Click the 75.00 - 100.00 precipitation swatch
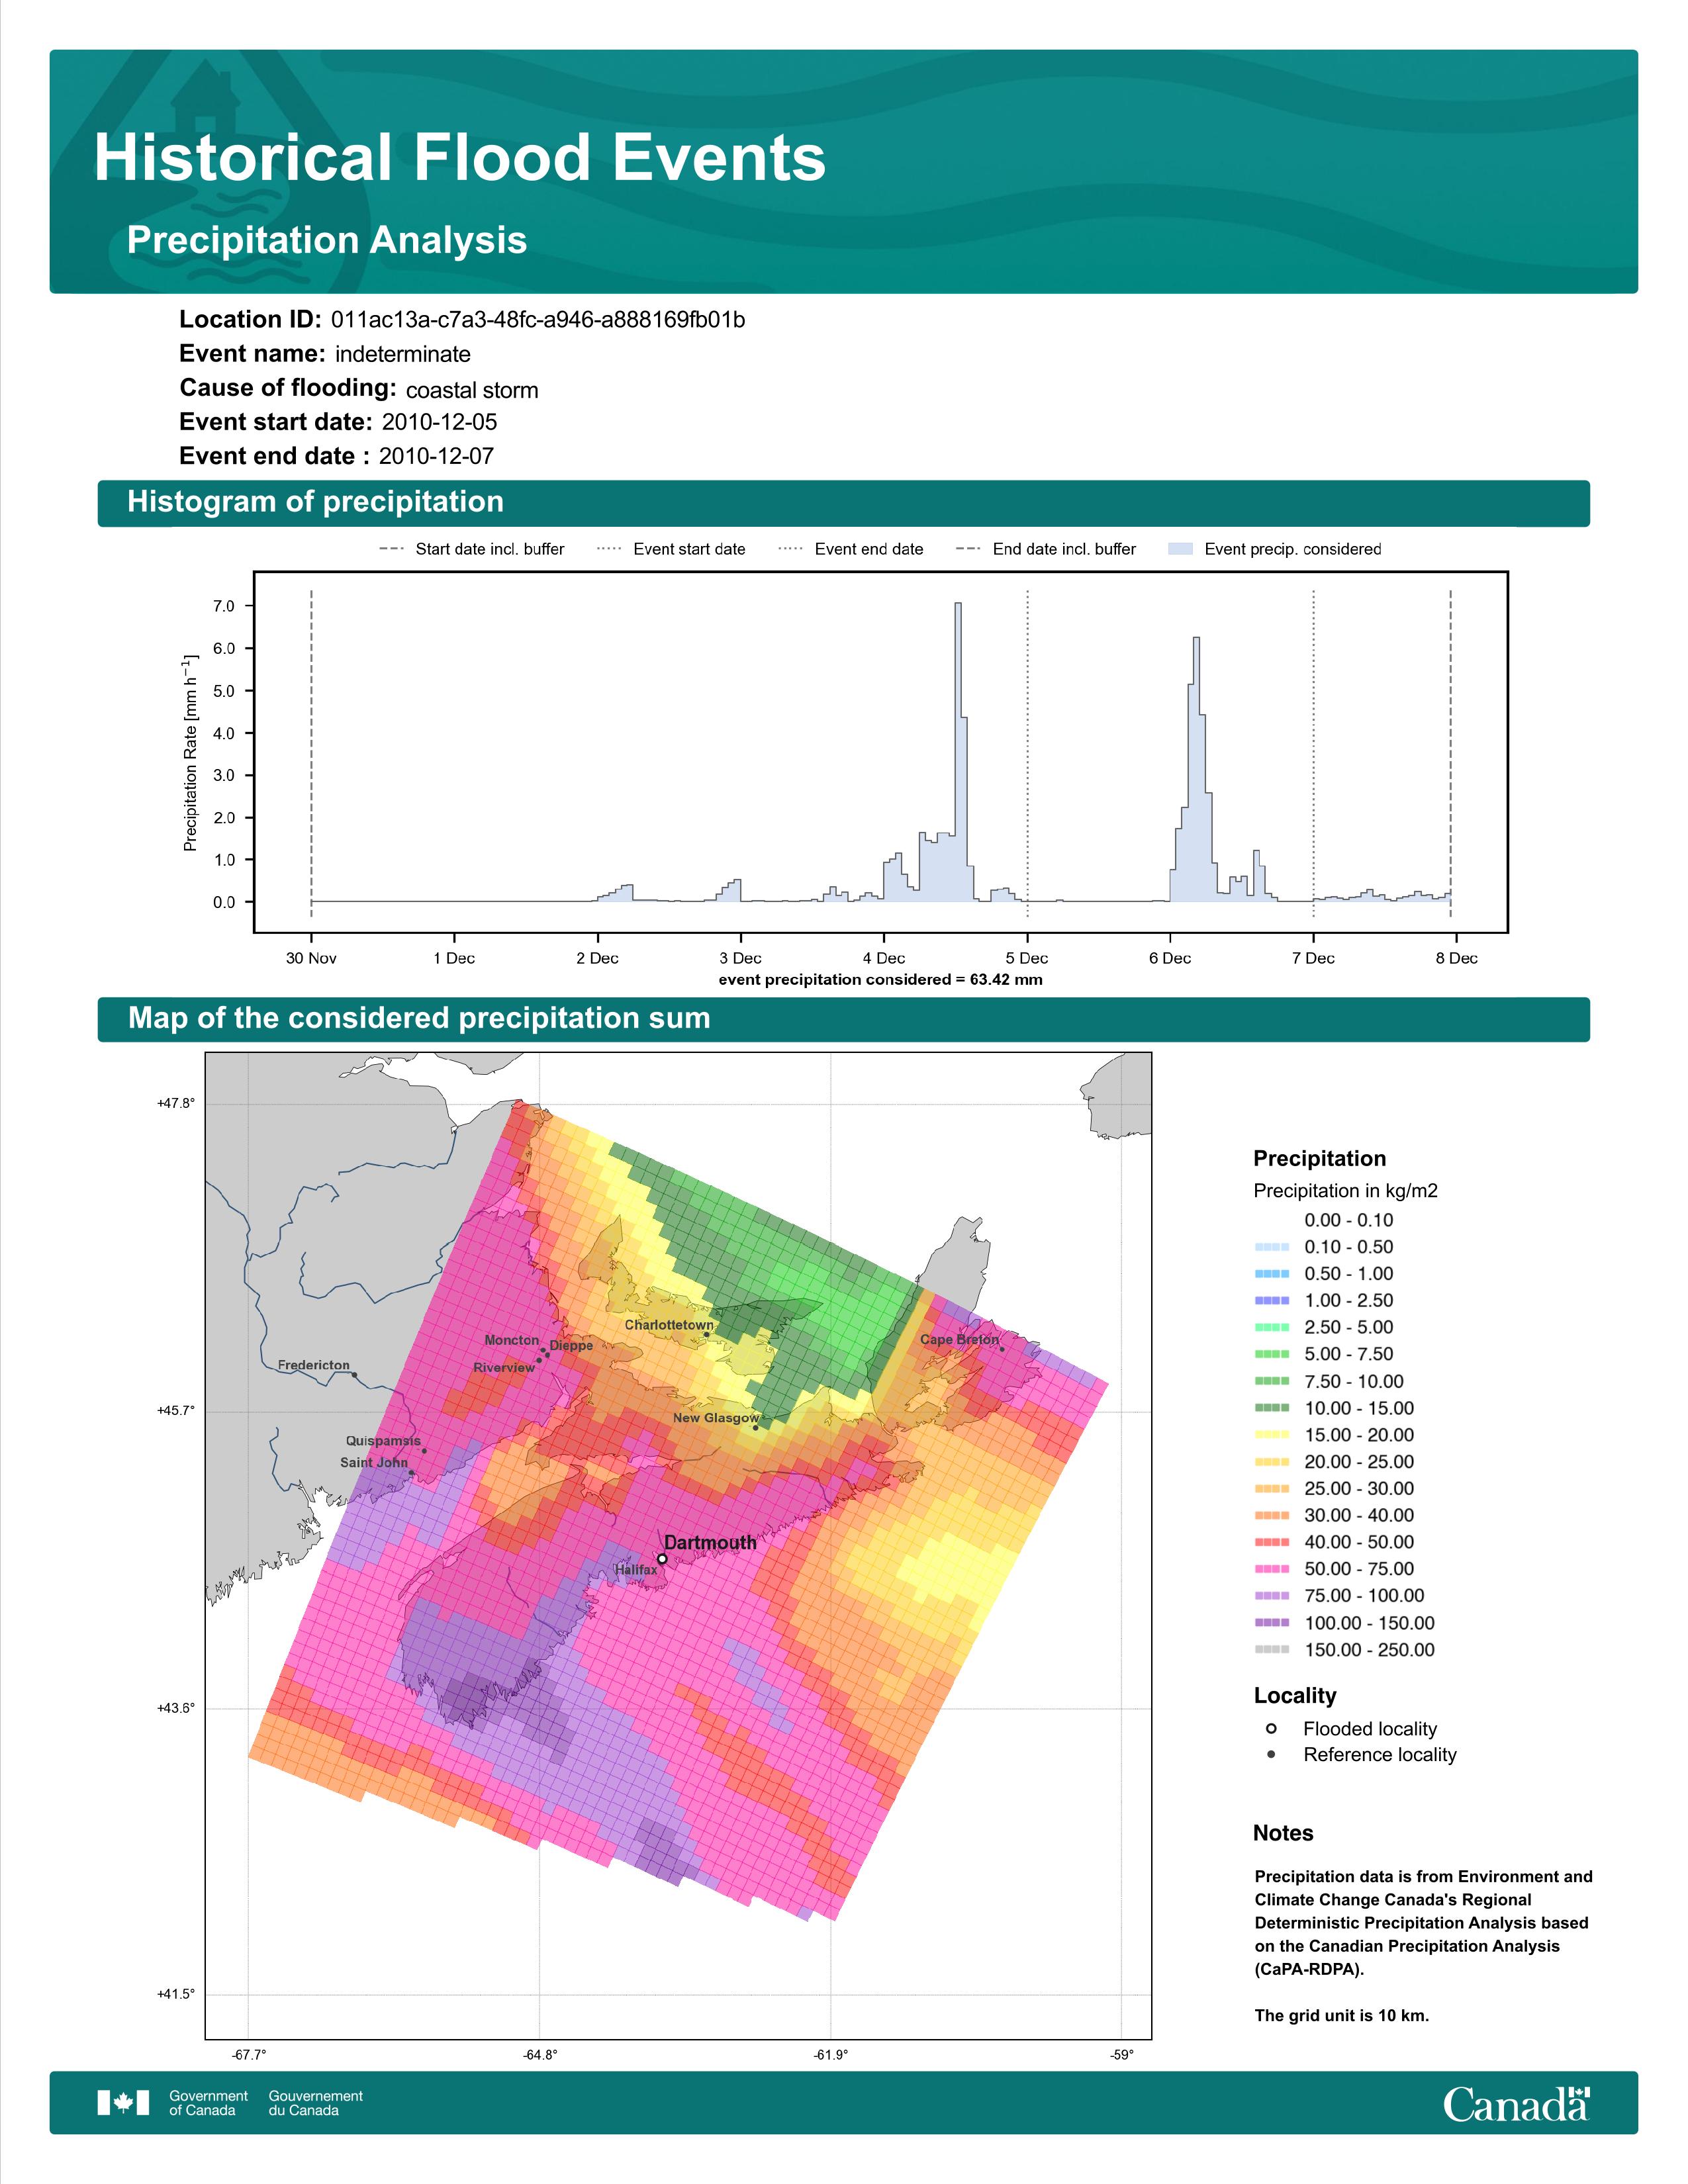This screenshot has width=1688, height=2184. point(1272,1596)
